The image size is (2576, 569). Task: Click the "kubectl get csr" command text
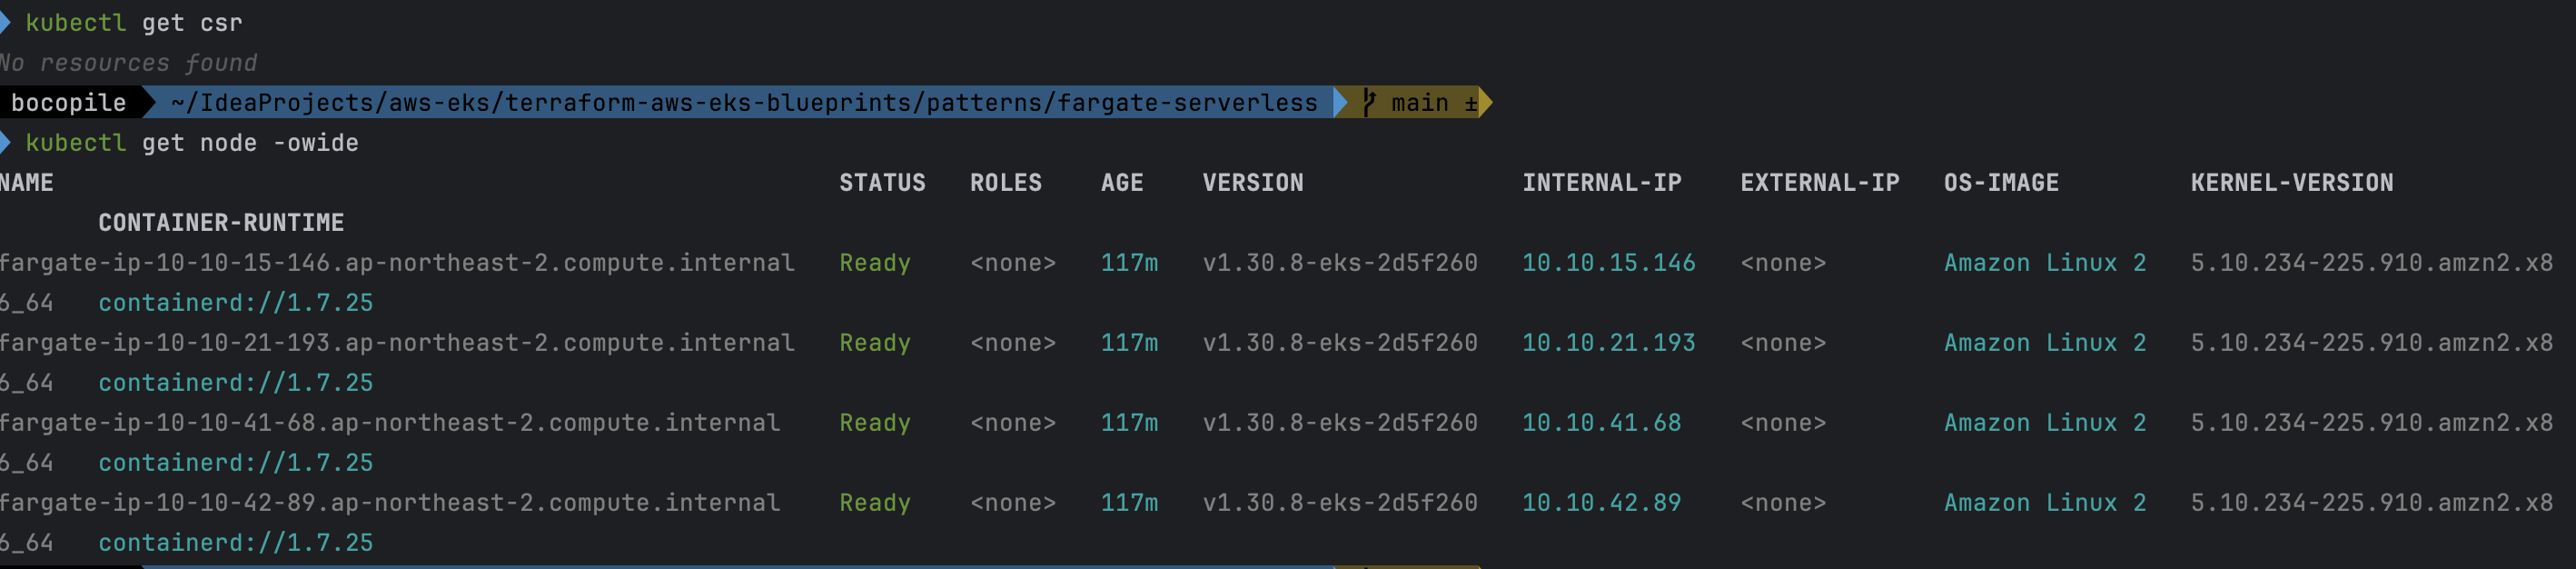click(x=133, y=23)
